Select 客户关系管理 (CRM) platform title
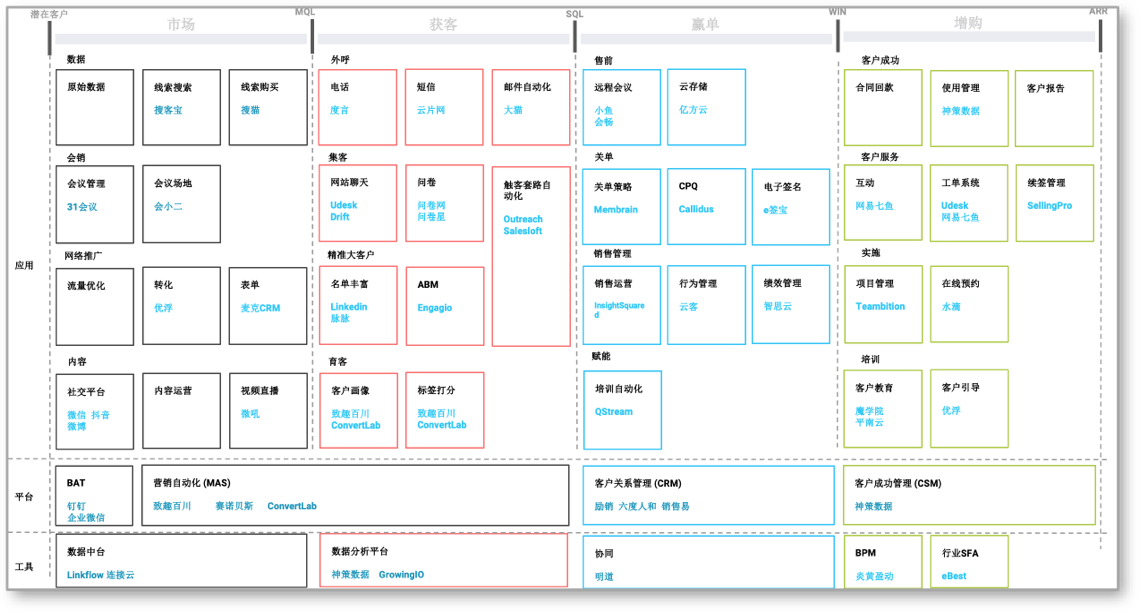The height and width of the screenshot is (612, 1140). coord(638,483)
